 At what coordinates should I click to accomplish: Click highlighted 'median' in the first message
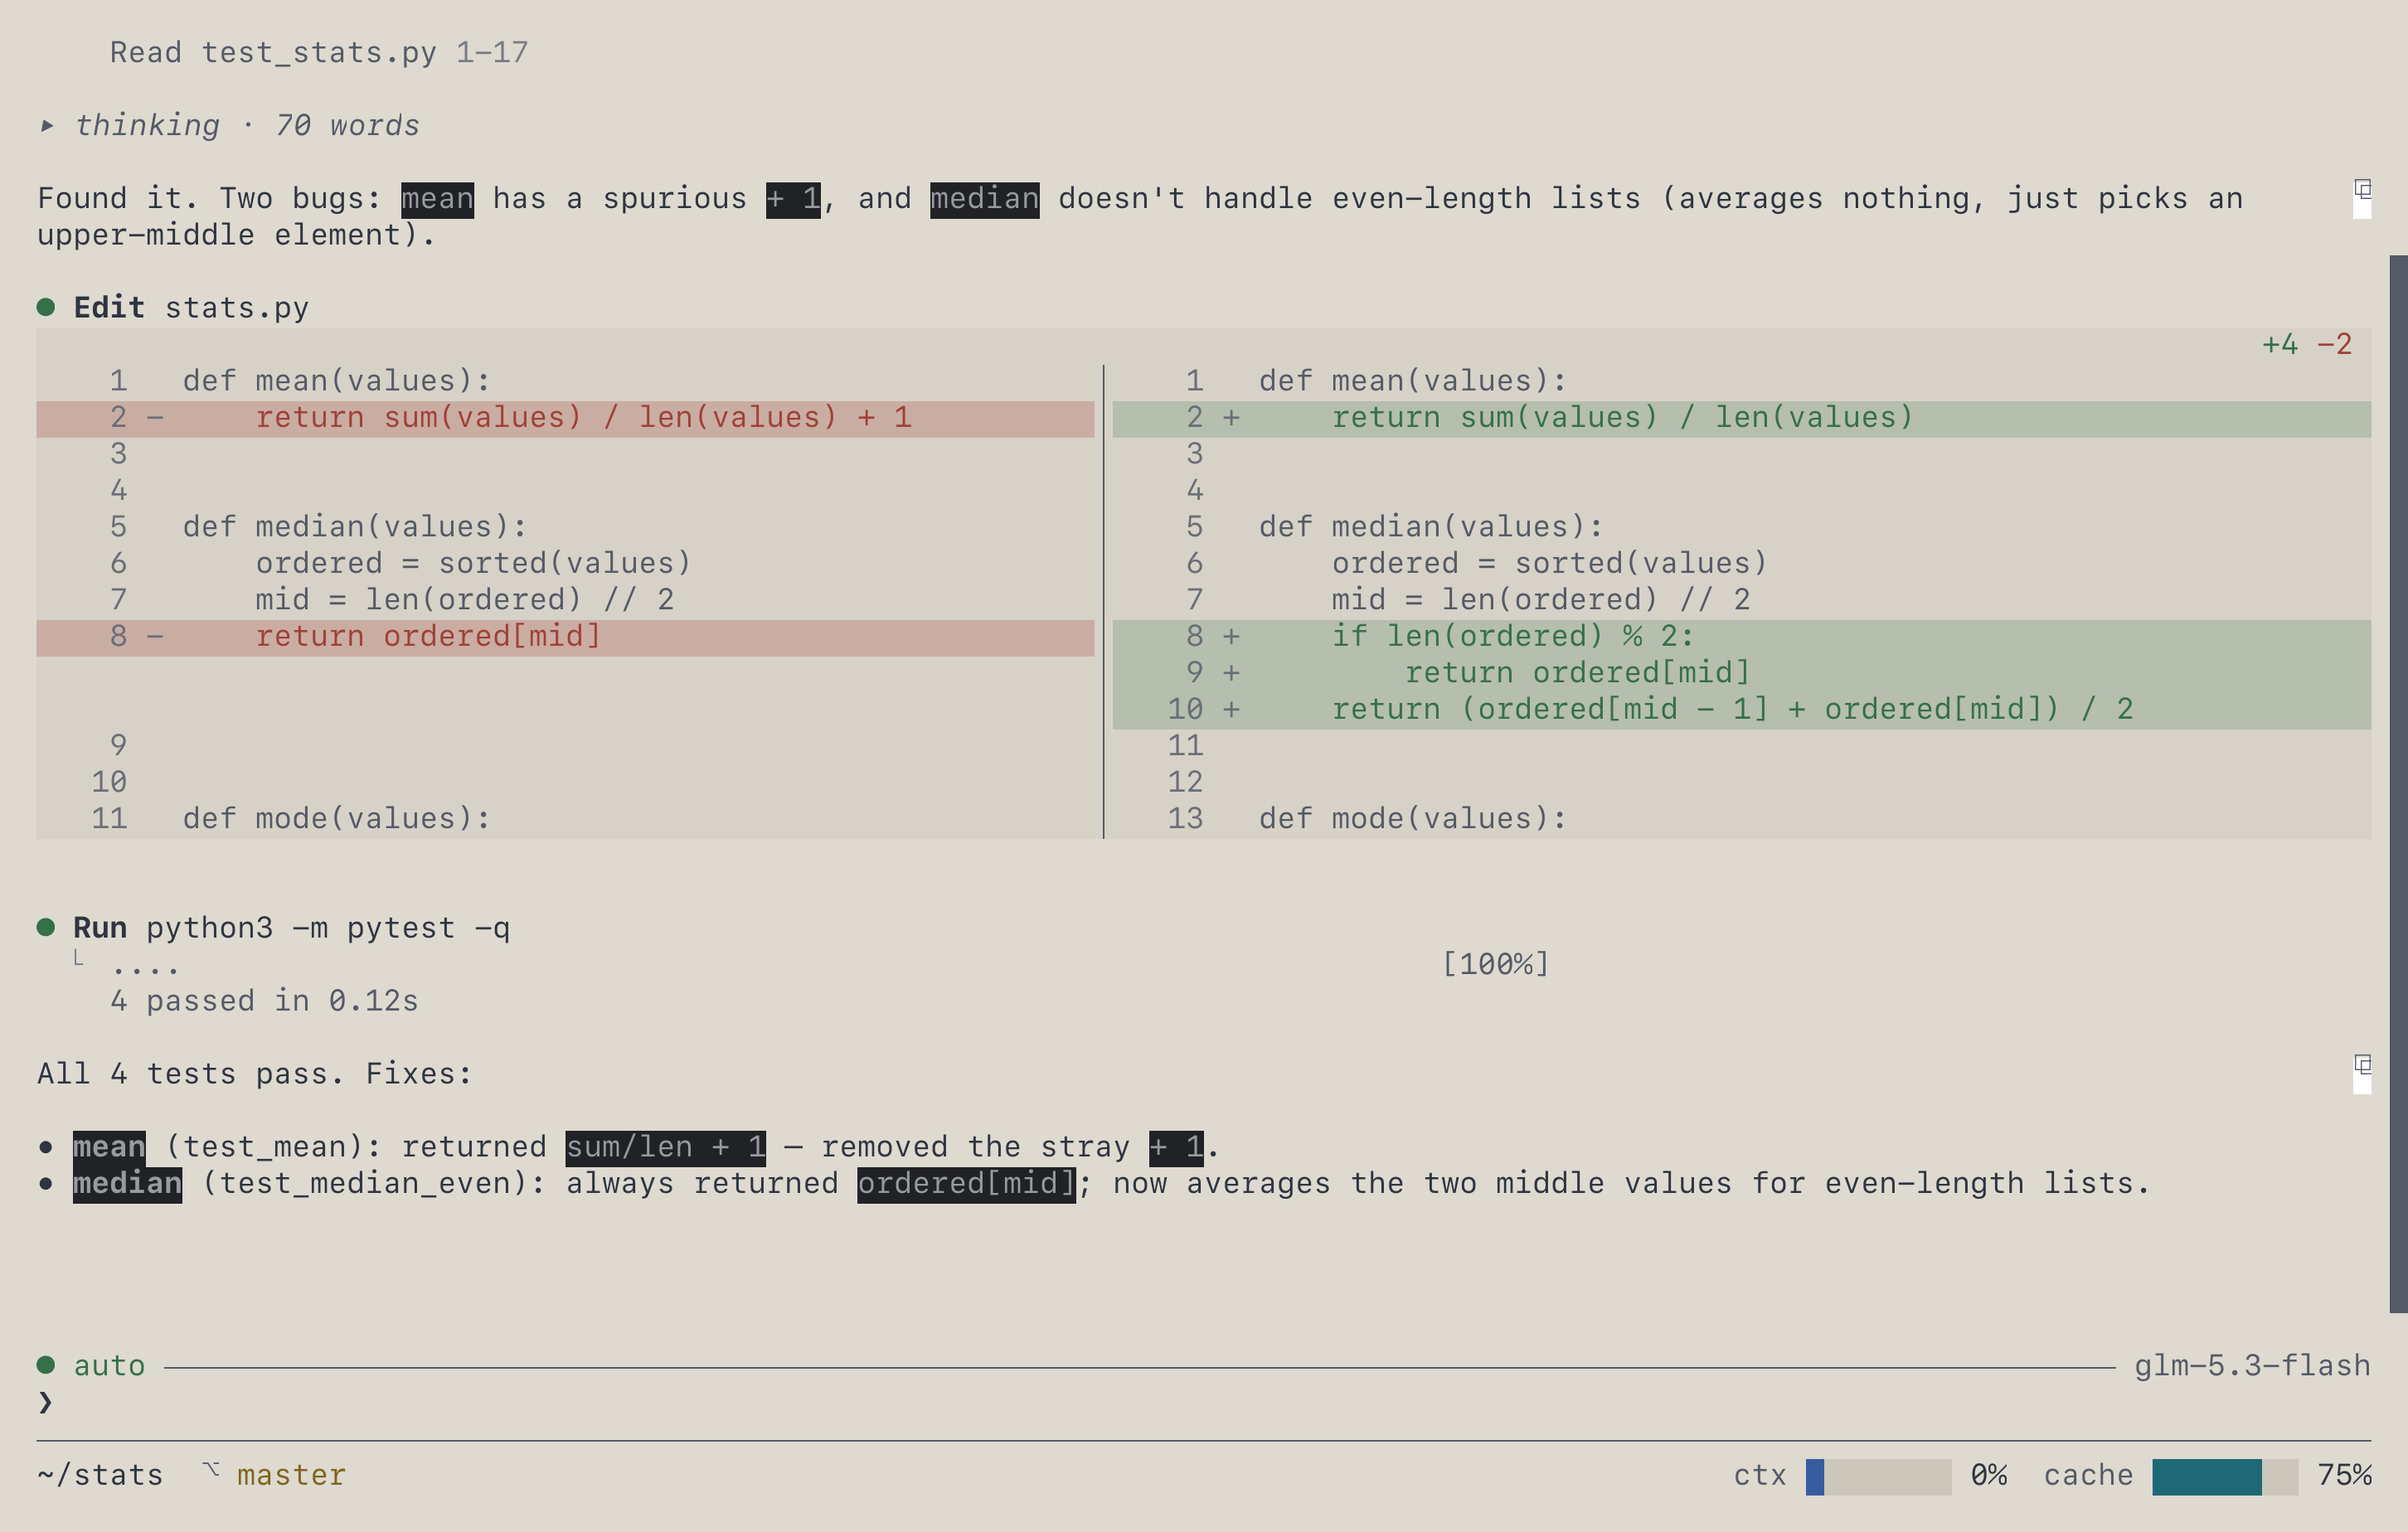coord(985,199)
